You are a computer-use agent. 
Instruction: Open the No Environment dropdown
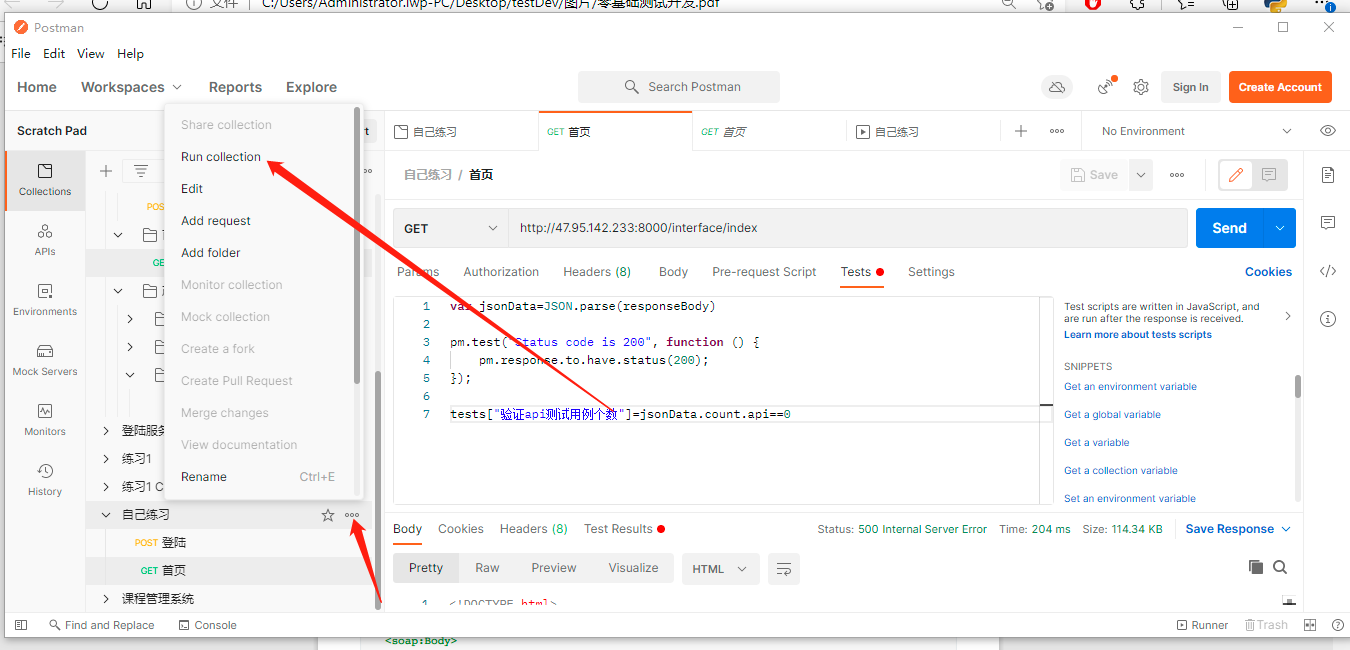pos(1196,131)
